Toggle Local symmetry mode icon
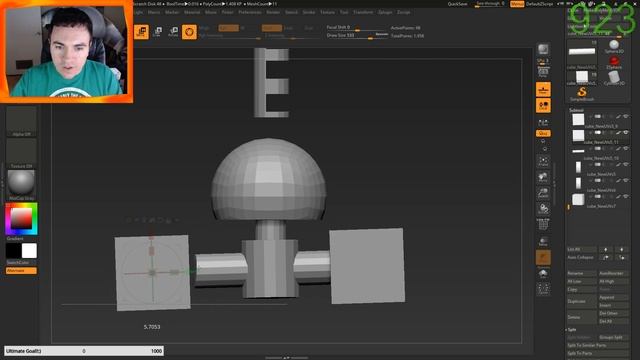The height and width of the screenshot is (360, 640). pos(543,106)
